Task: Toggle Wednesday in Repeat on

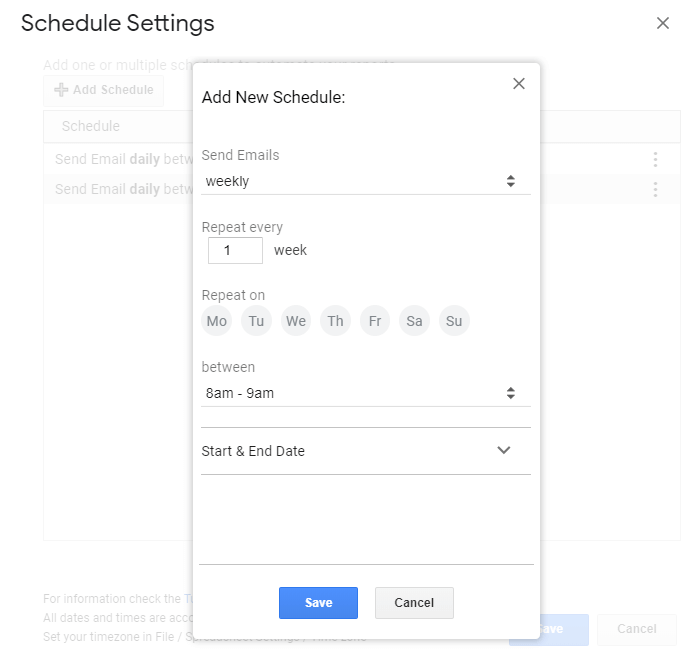Action: coord(295,321)
